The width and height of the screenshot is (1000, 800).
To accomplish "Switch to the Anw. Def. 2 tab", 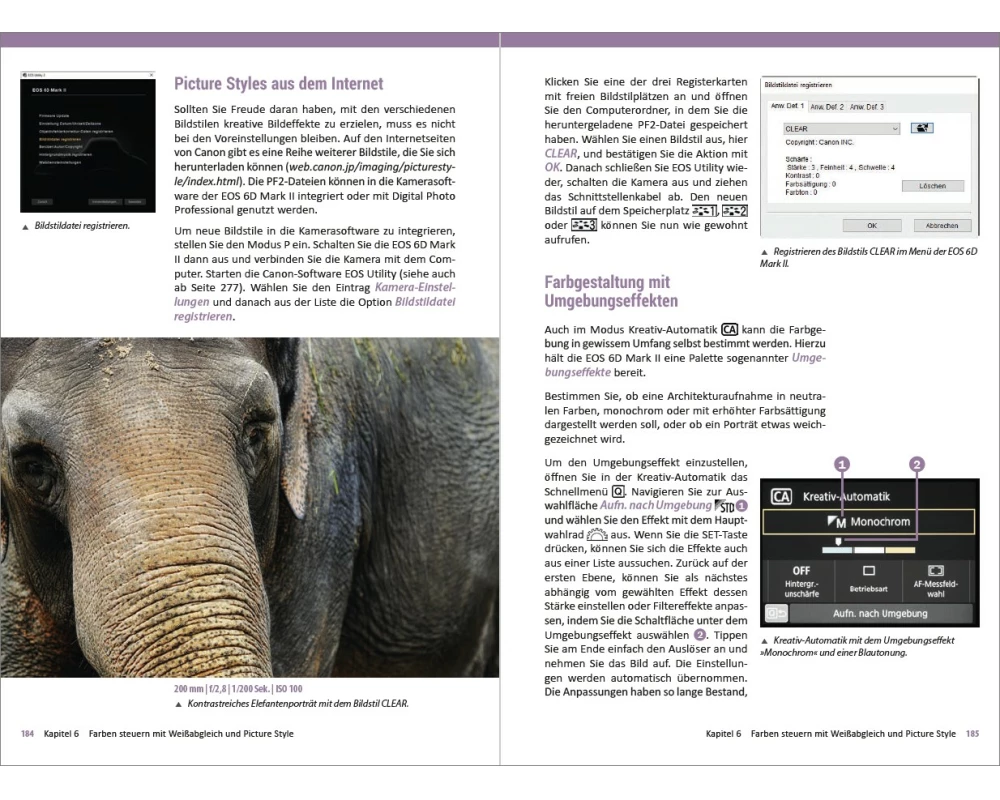I will [x=827, y=106].
